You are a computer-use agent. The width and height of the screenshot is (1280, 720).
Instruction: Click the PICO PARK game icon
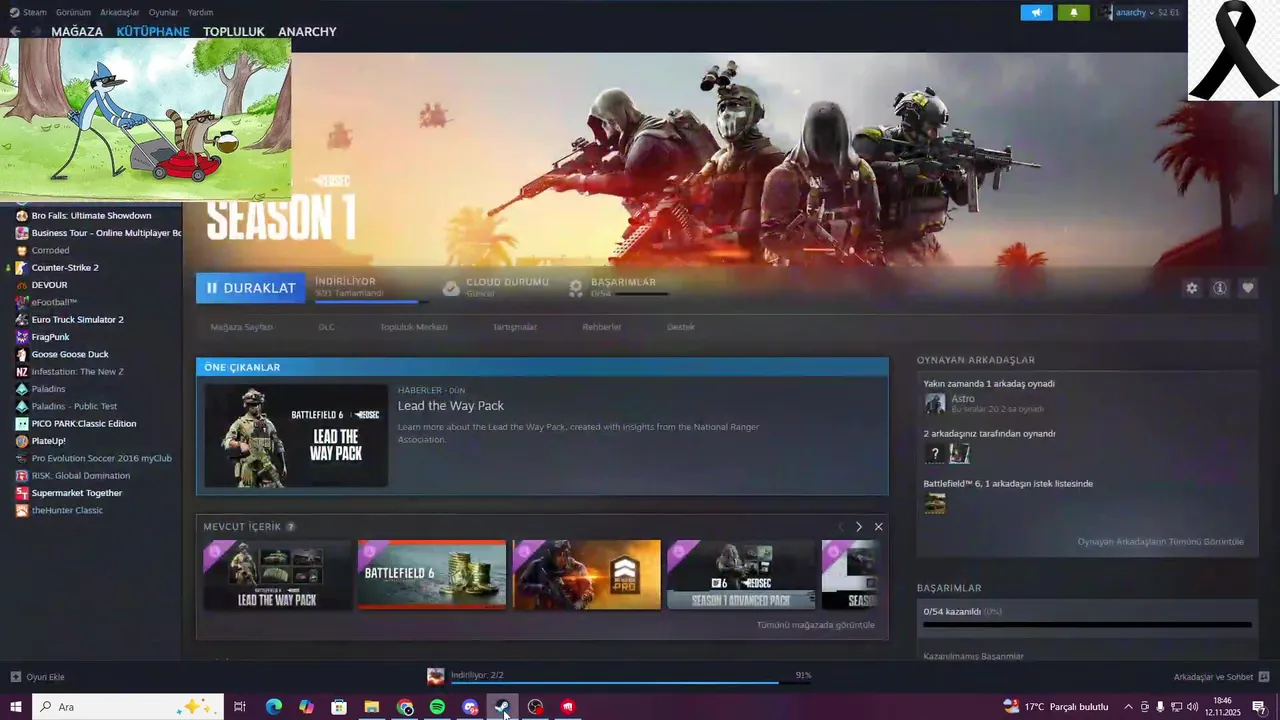click(22, 424)
